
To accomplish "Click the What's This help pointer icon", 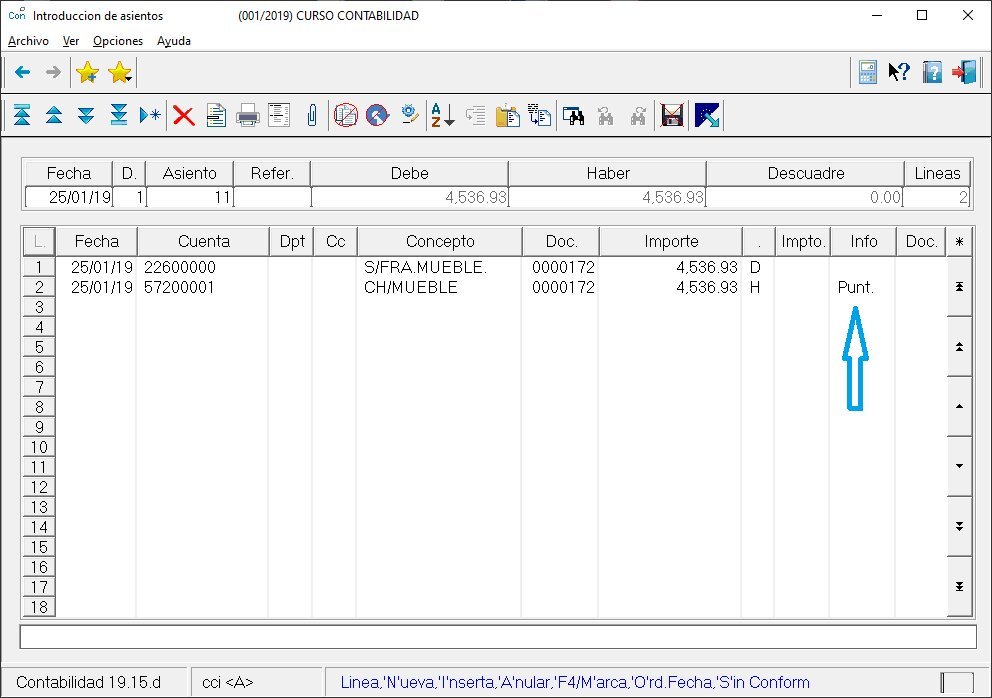I will [899, 72].
